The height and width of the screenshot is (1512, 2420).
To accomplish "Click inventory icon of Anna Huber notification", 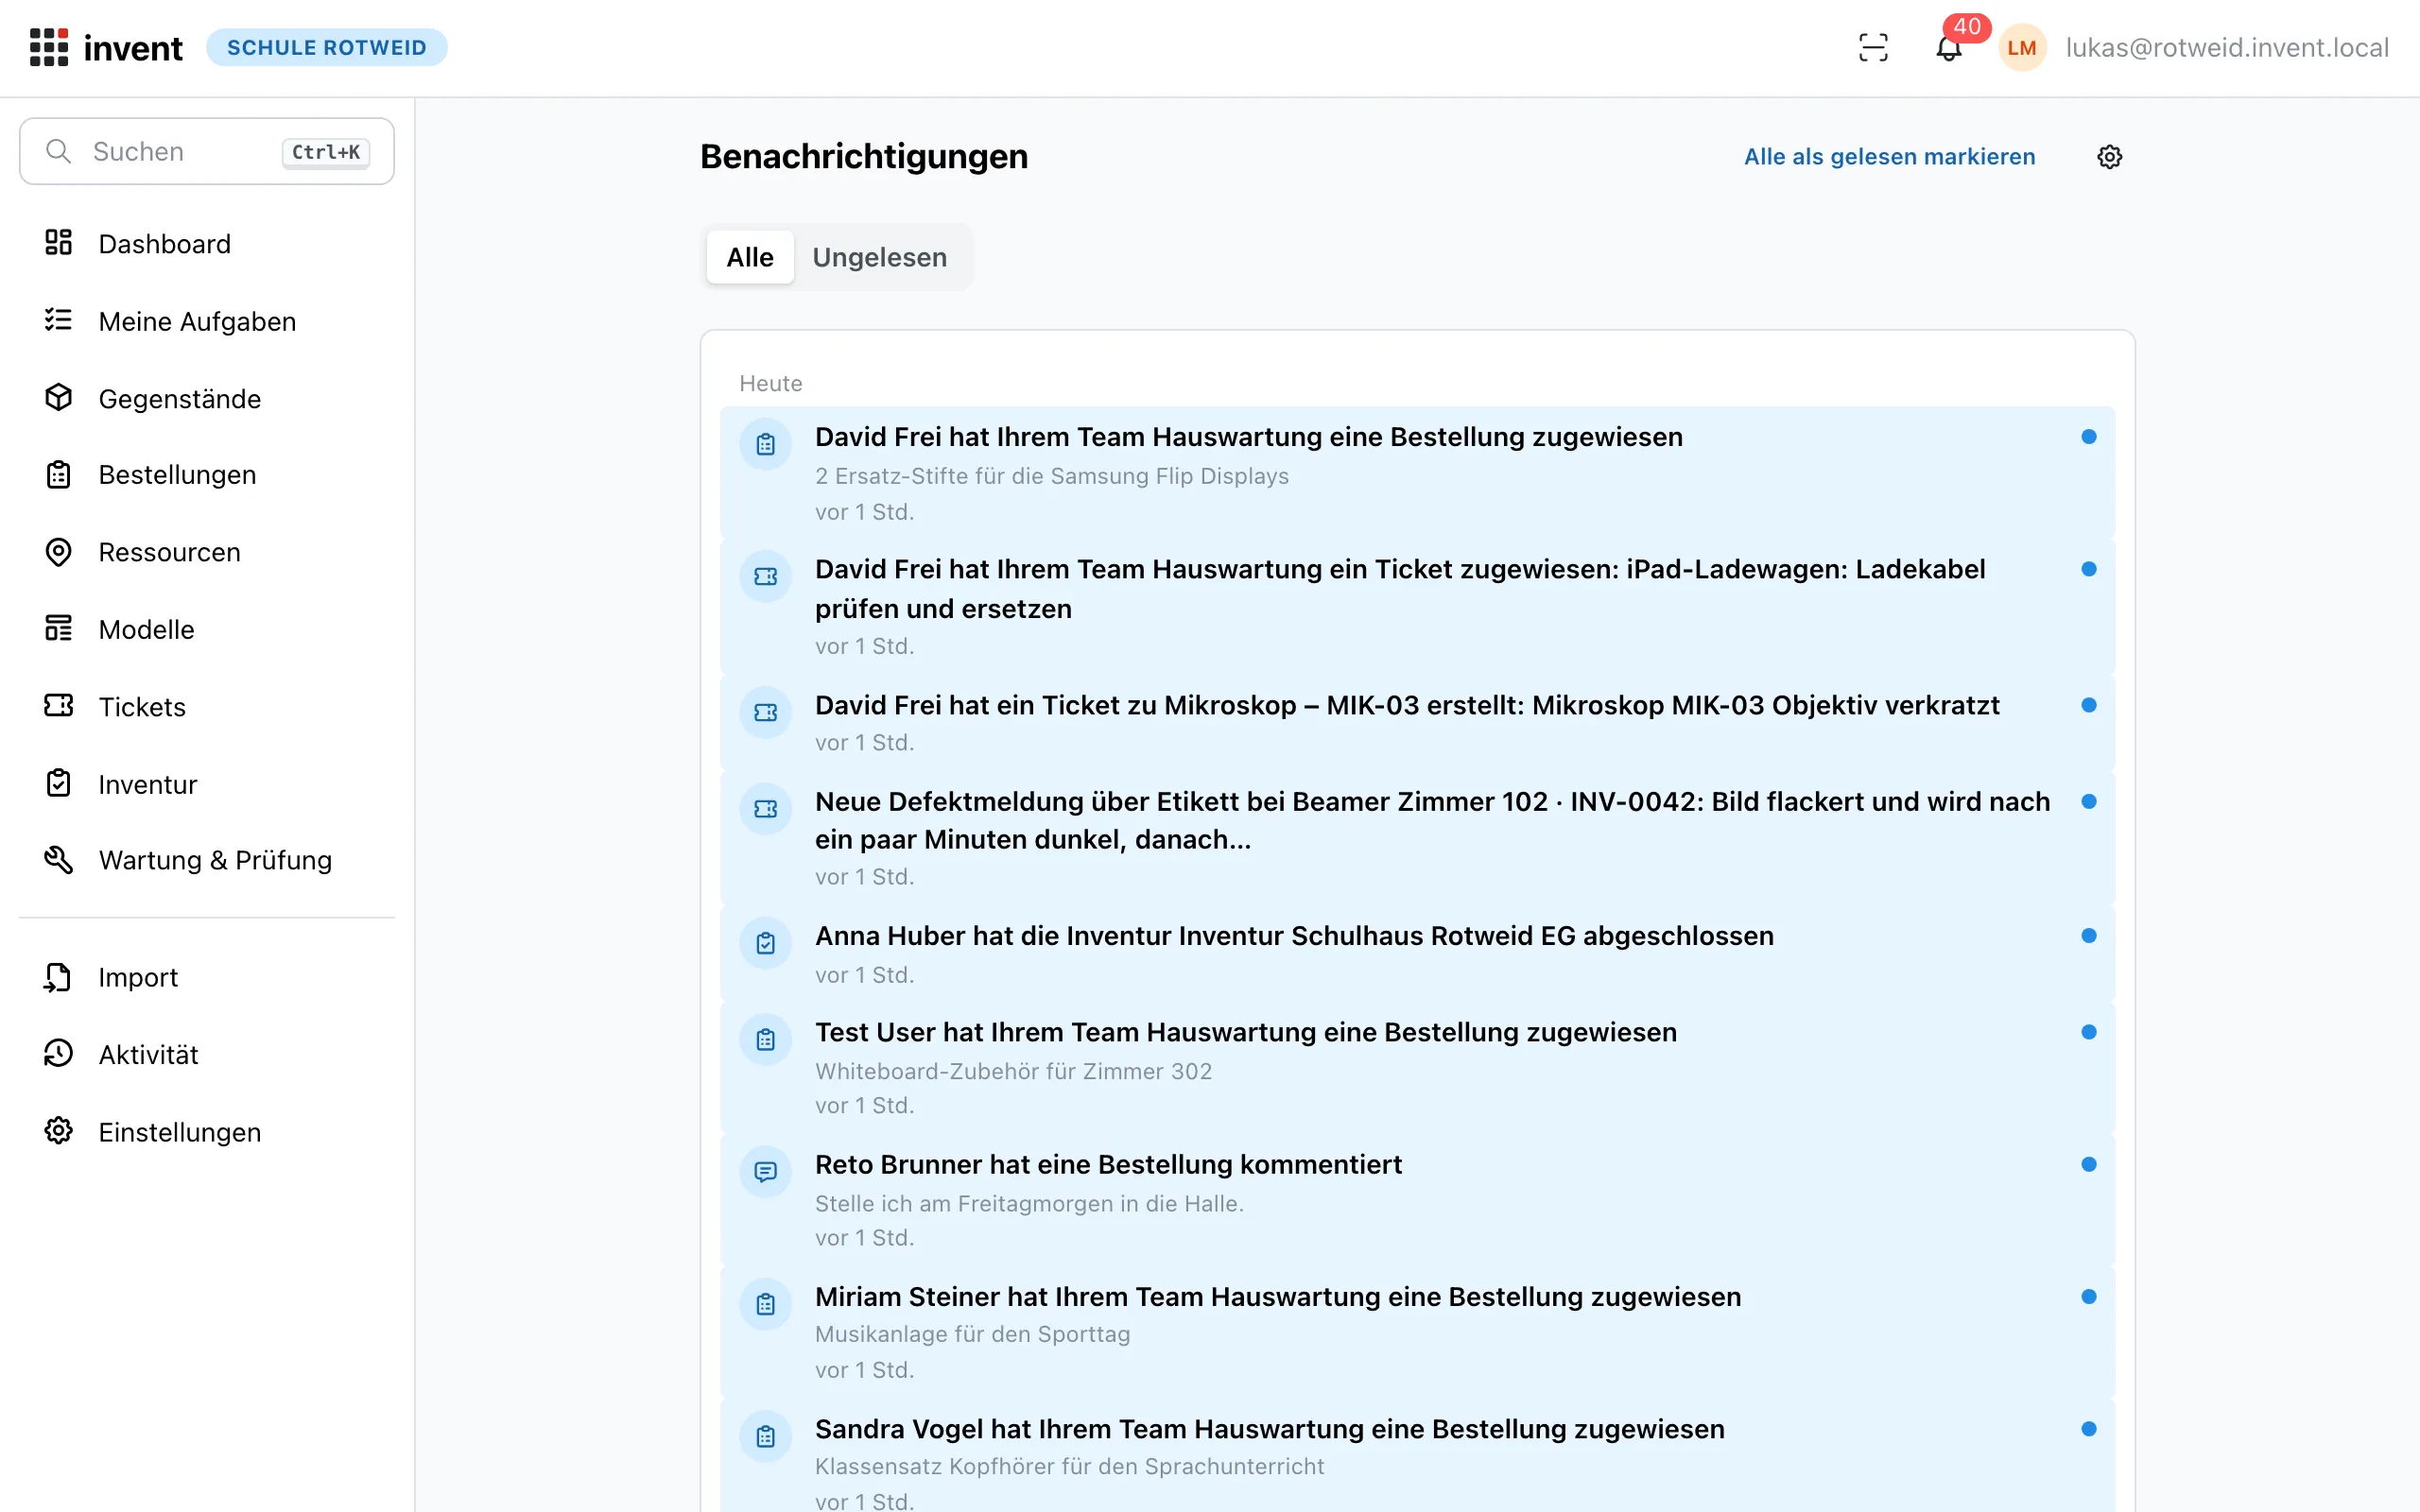I will point(766,943).
